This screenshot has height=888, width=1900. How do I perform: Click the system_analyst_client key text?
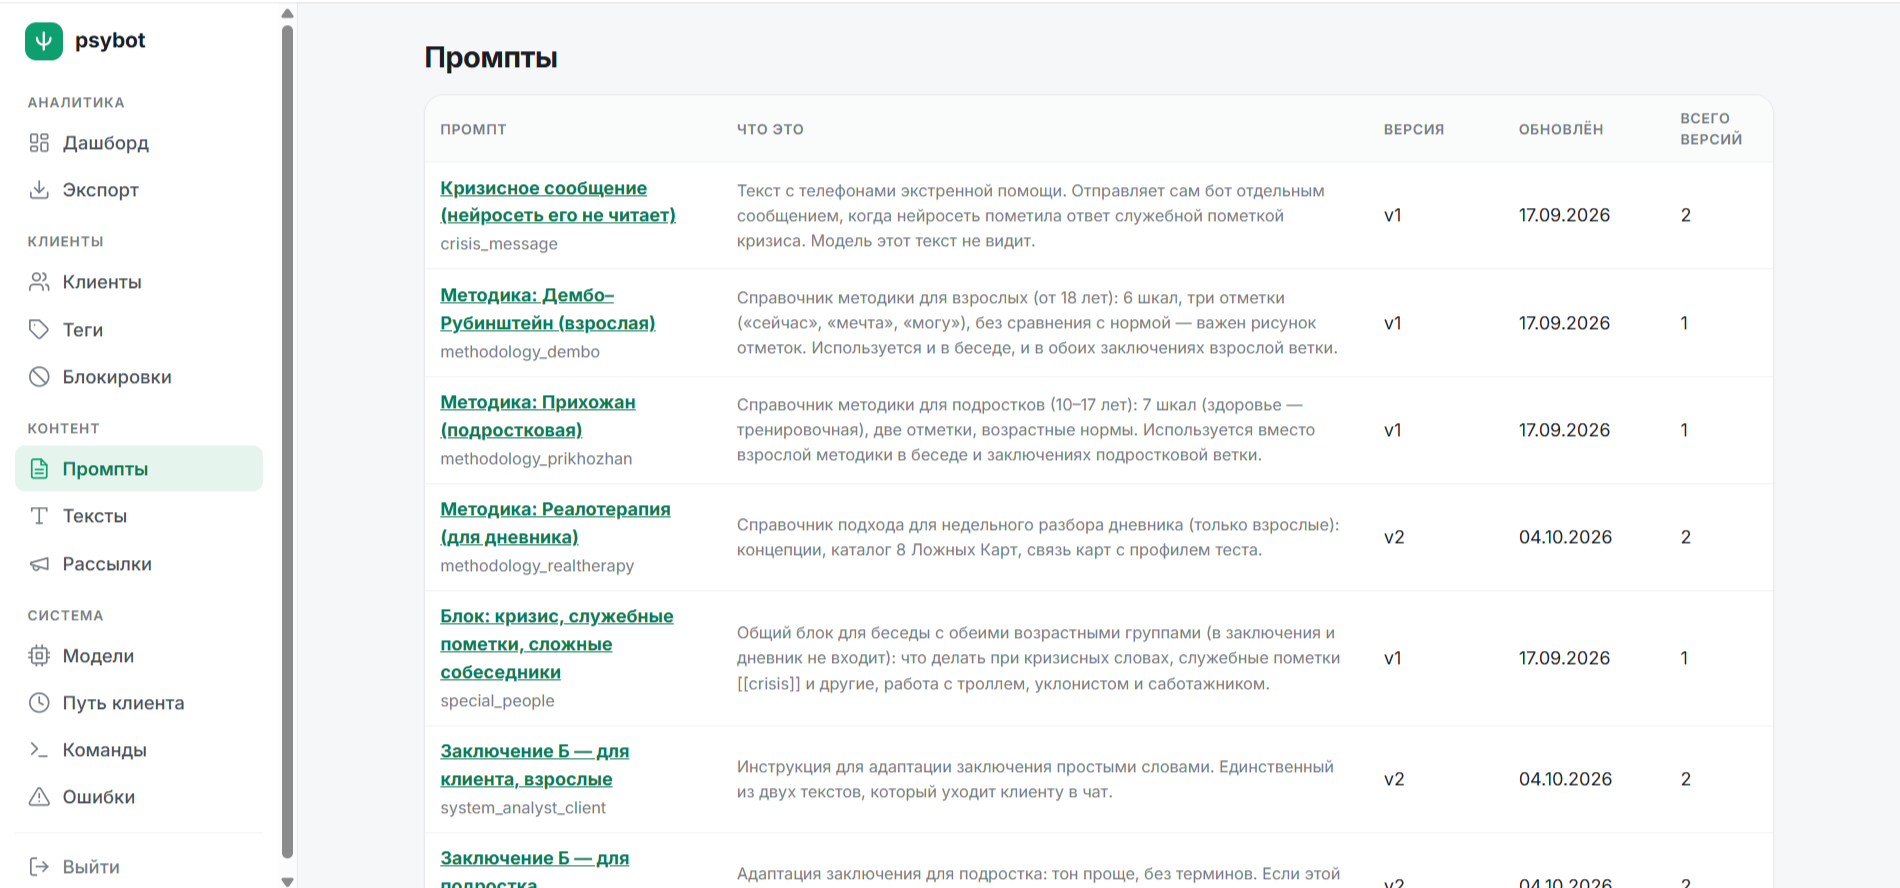point(523,808)
